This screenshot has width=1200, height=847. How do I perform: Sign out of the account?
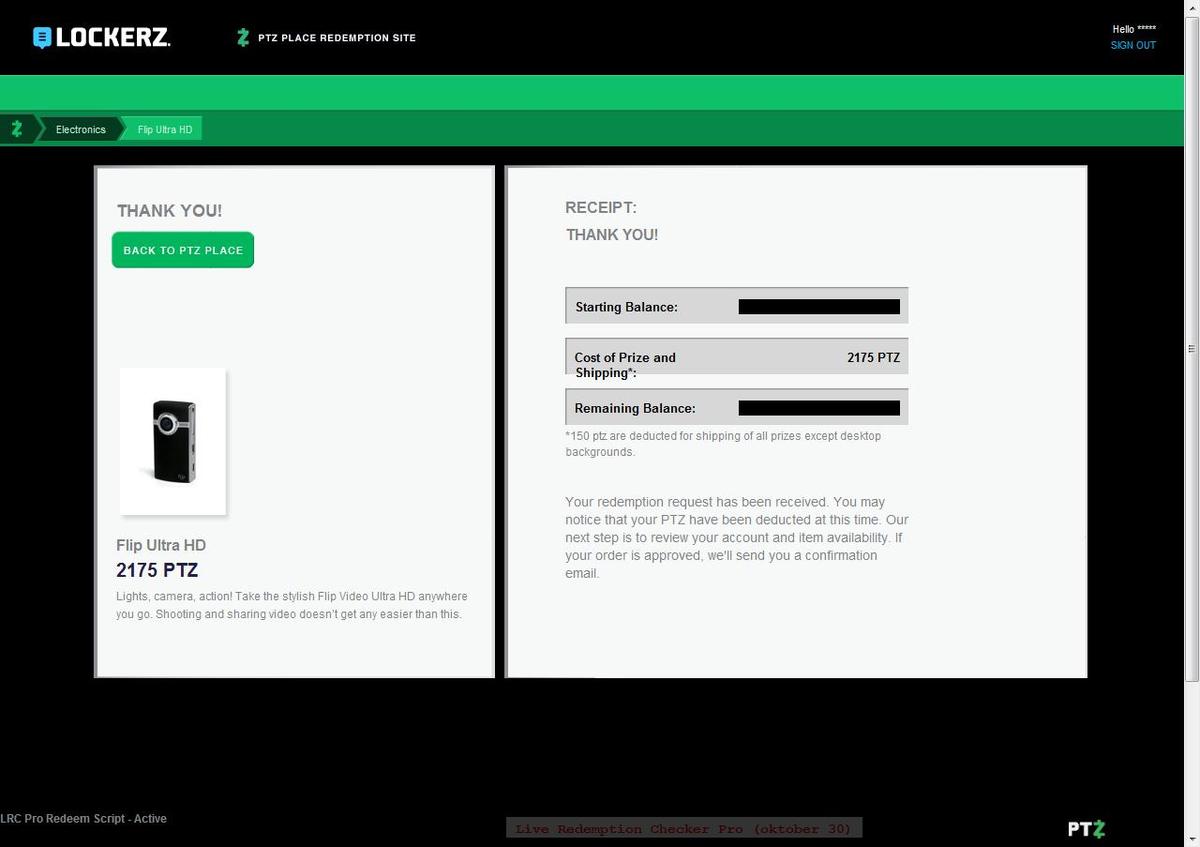pos(1132,46)
